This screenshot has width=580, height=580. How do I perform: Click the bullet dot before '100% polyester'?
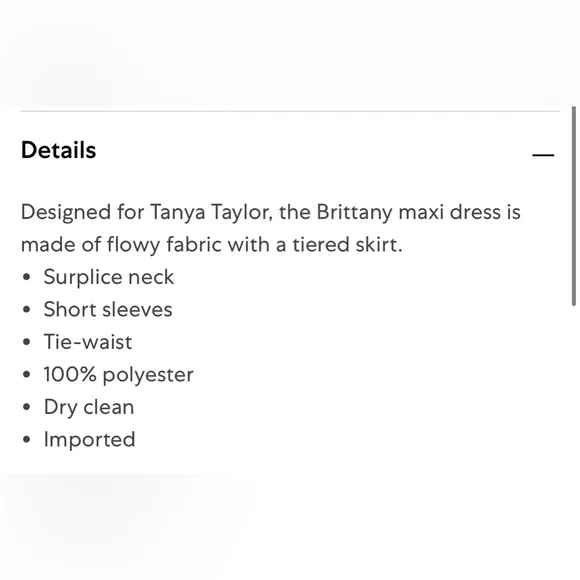click(26, 375)
